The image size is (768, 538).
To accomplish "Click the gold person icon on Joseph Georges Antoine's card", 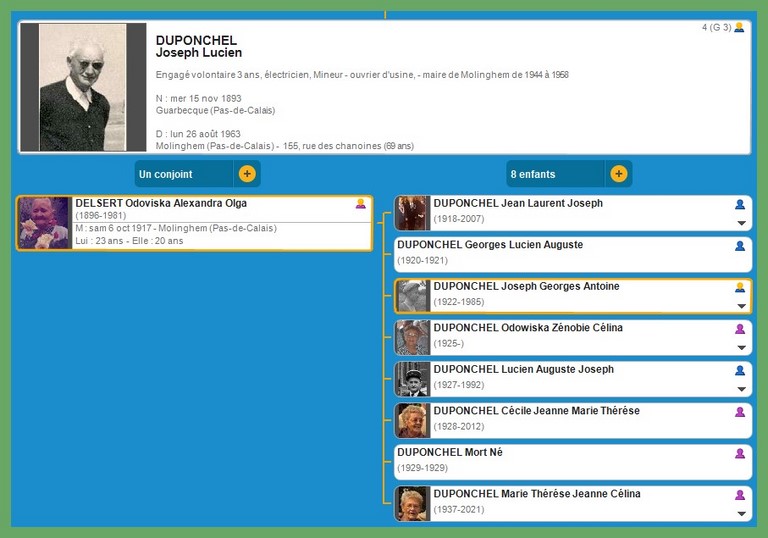I will [x=740, y=287].
